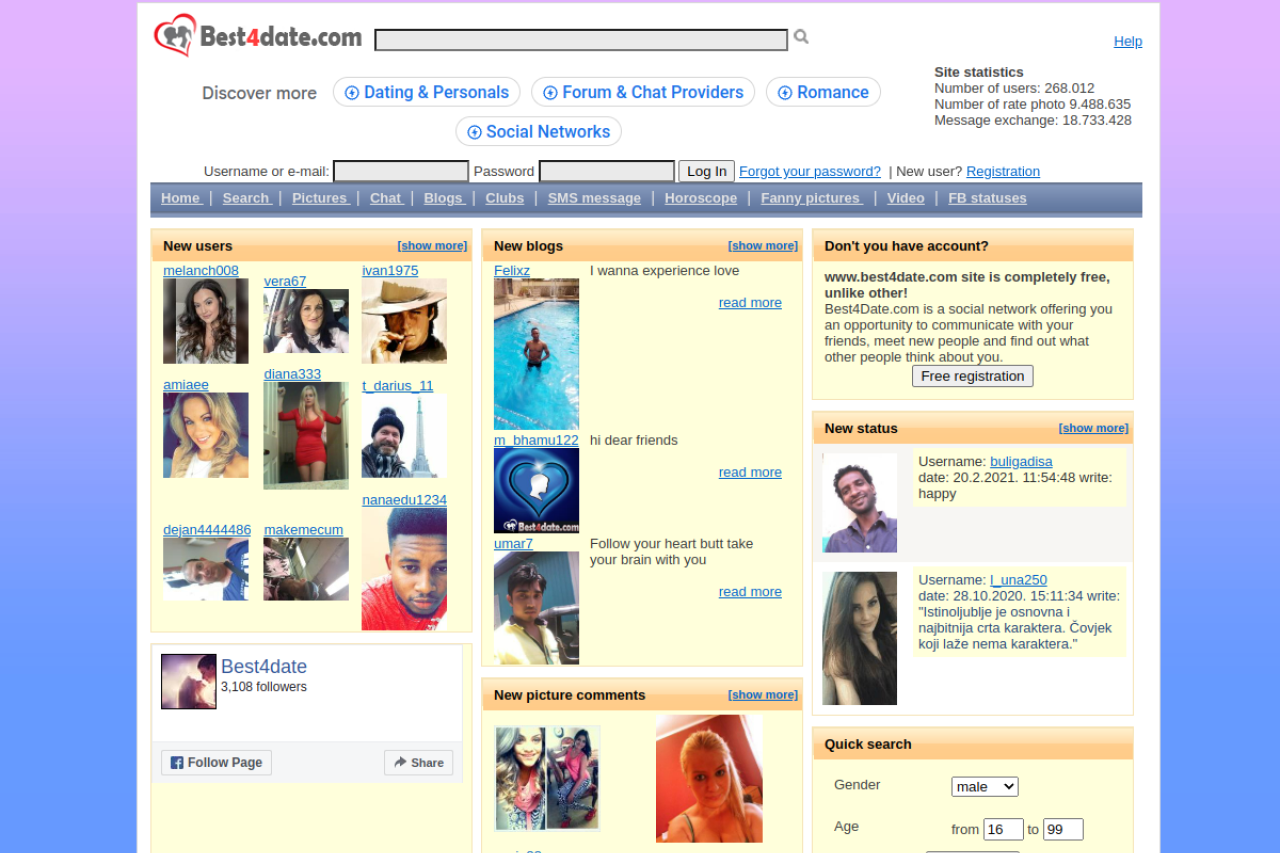The width and height of the screenshot is (1280, 853).
Task: Open makemecum profile photo
Action: [x=306, y=569]
